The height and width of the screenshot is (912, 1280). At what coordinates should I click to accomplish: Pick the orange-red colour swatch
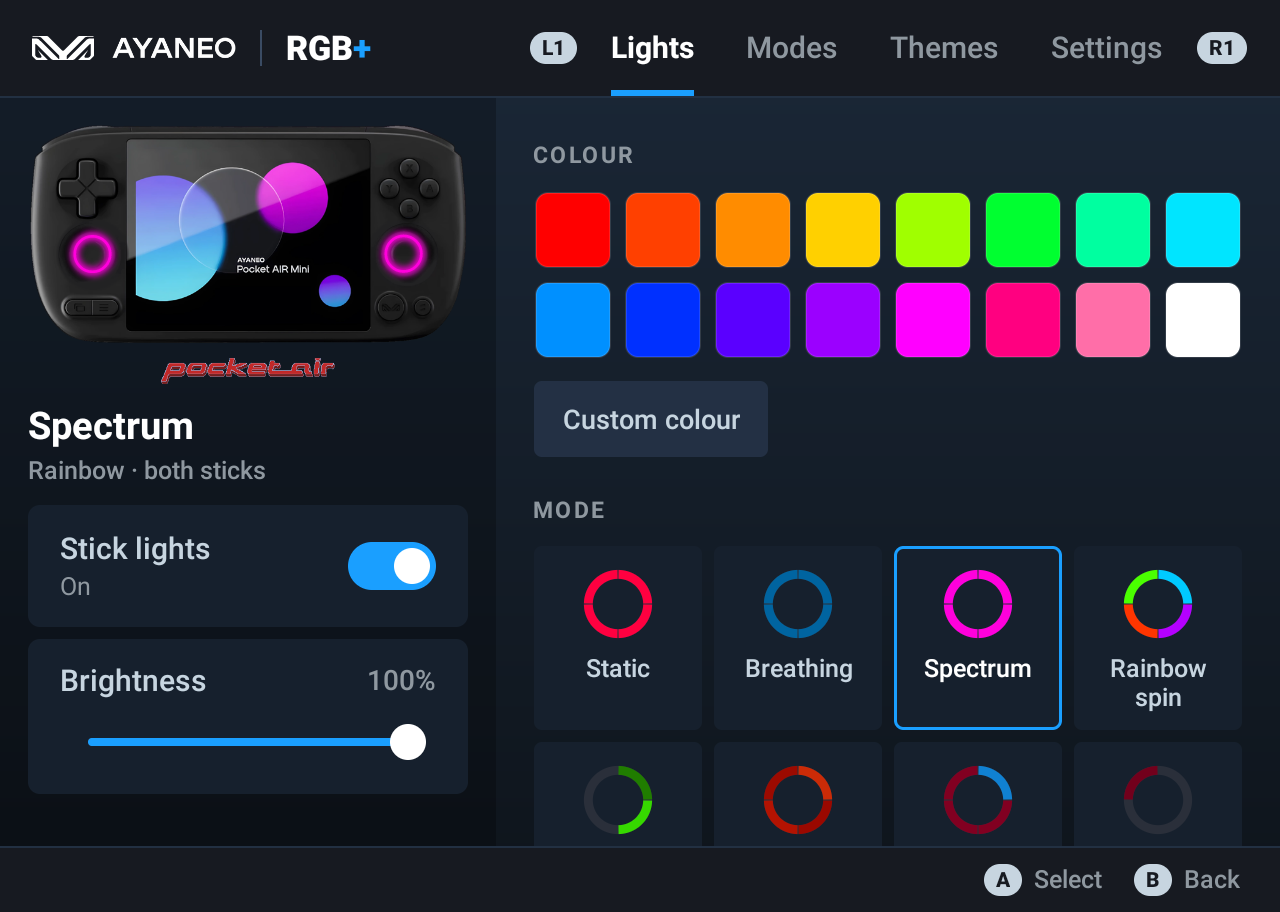(x=663, y=230)
